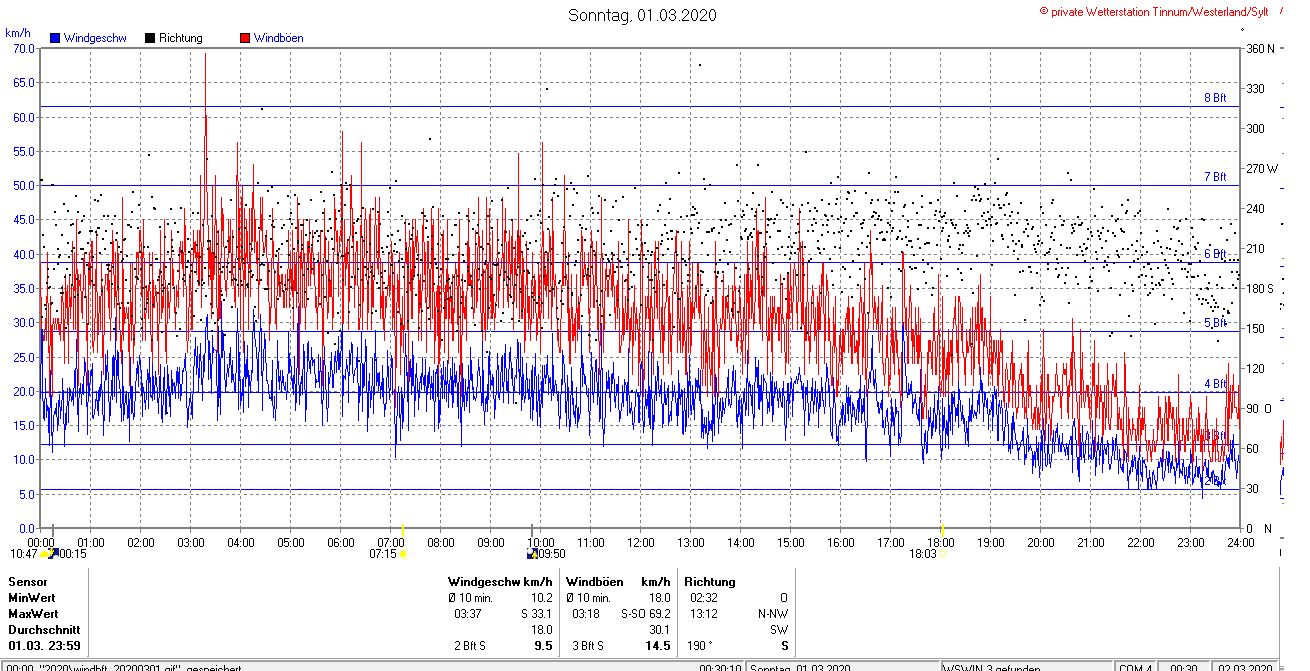Click the status bar saved-file message
Viewport: 1310px width, 671px height.
click(123, 668)
